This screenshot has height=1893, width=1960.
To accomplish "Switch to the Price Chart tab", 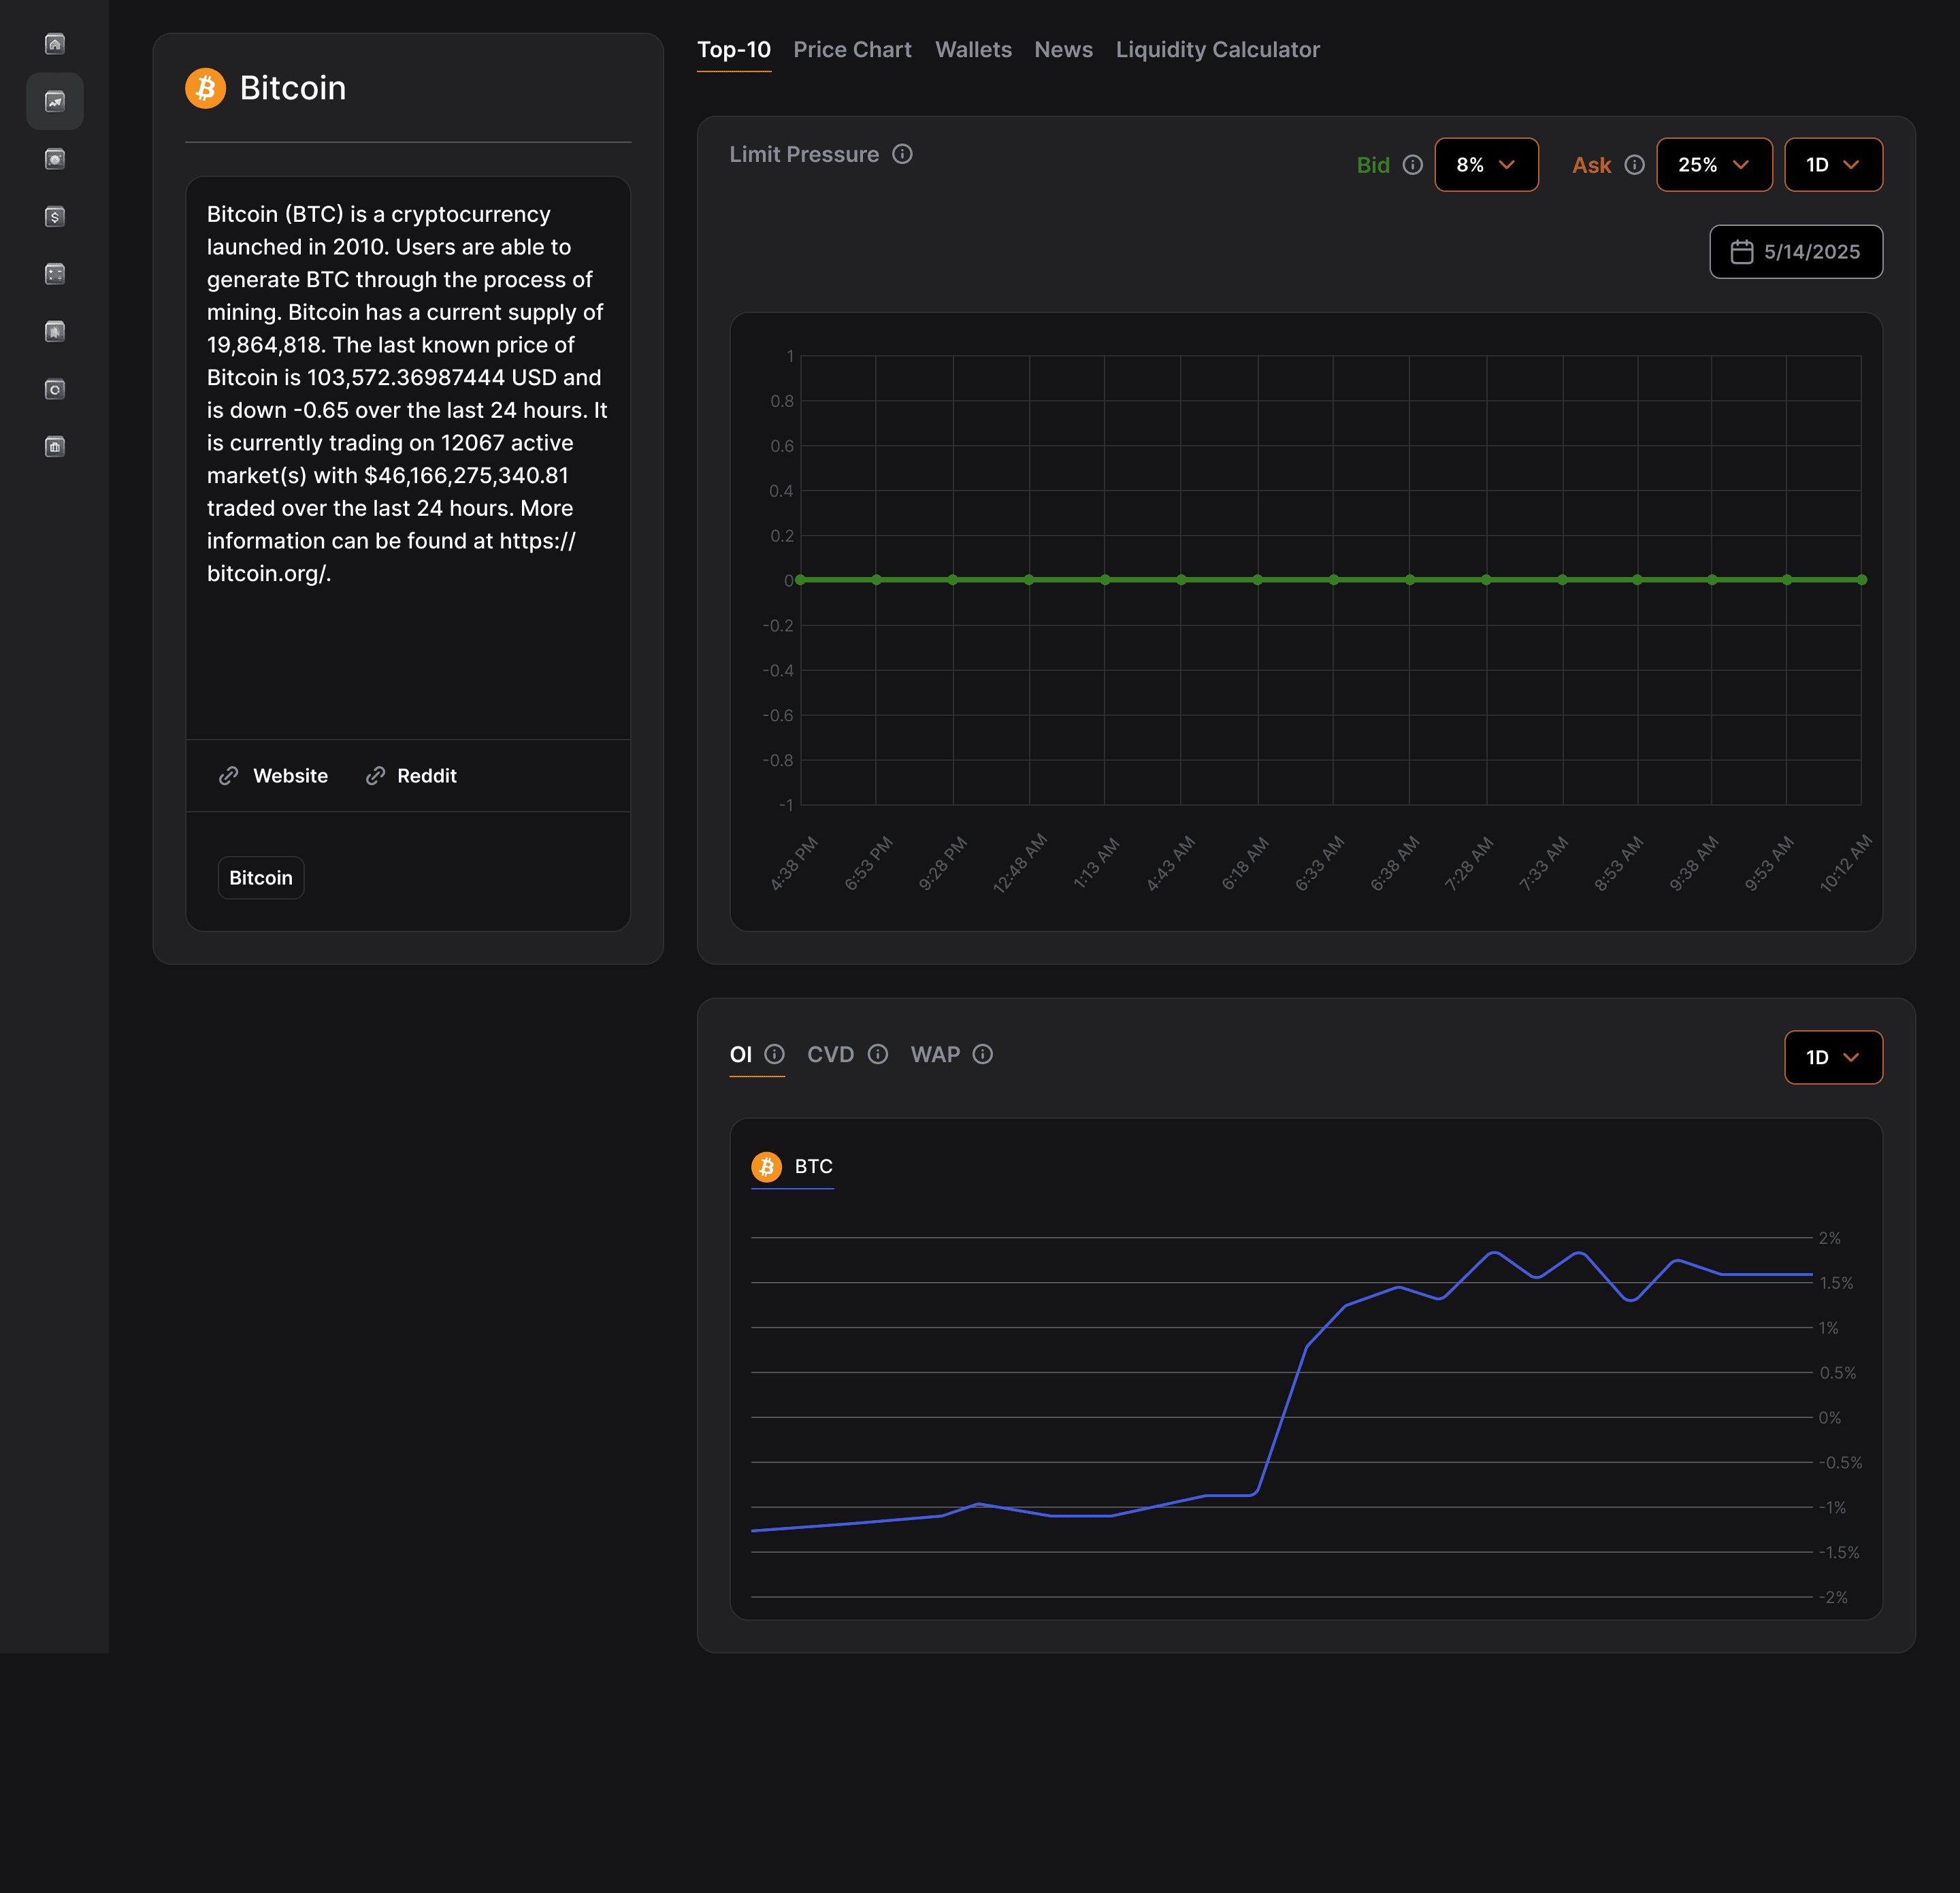I will tap(852, 50).
